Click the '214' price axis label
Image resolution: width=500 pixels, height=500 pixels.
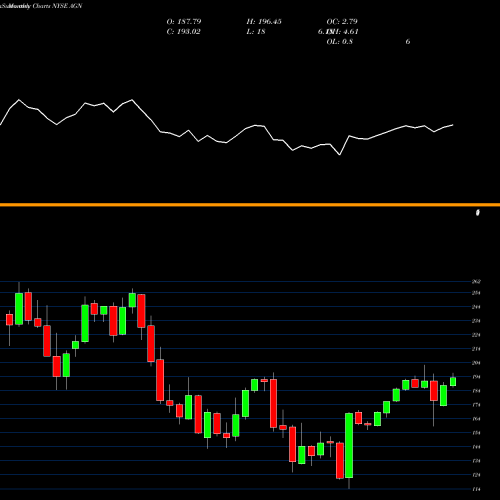[476, 349]
